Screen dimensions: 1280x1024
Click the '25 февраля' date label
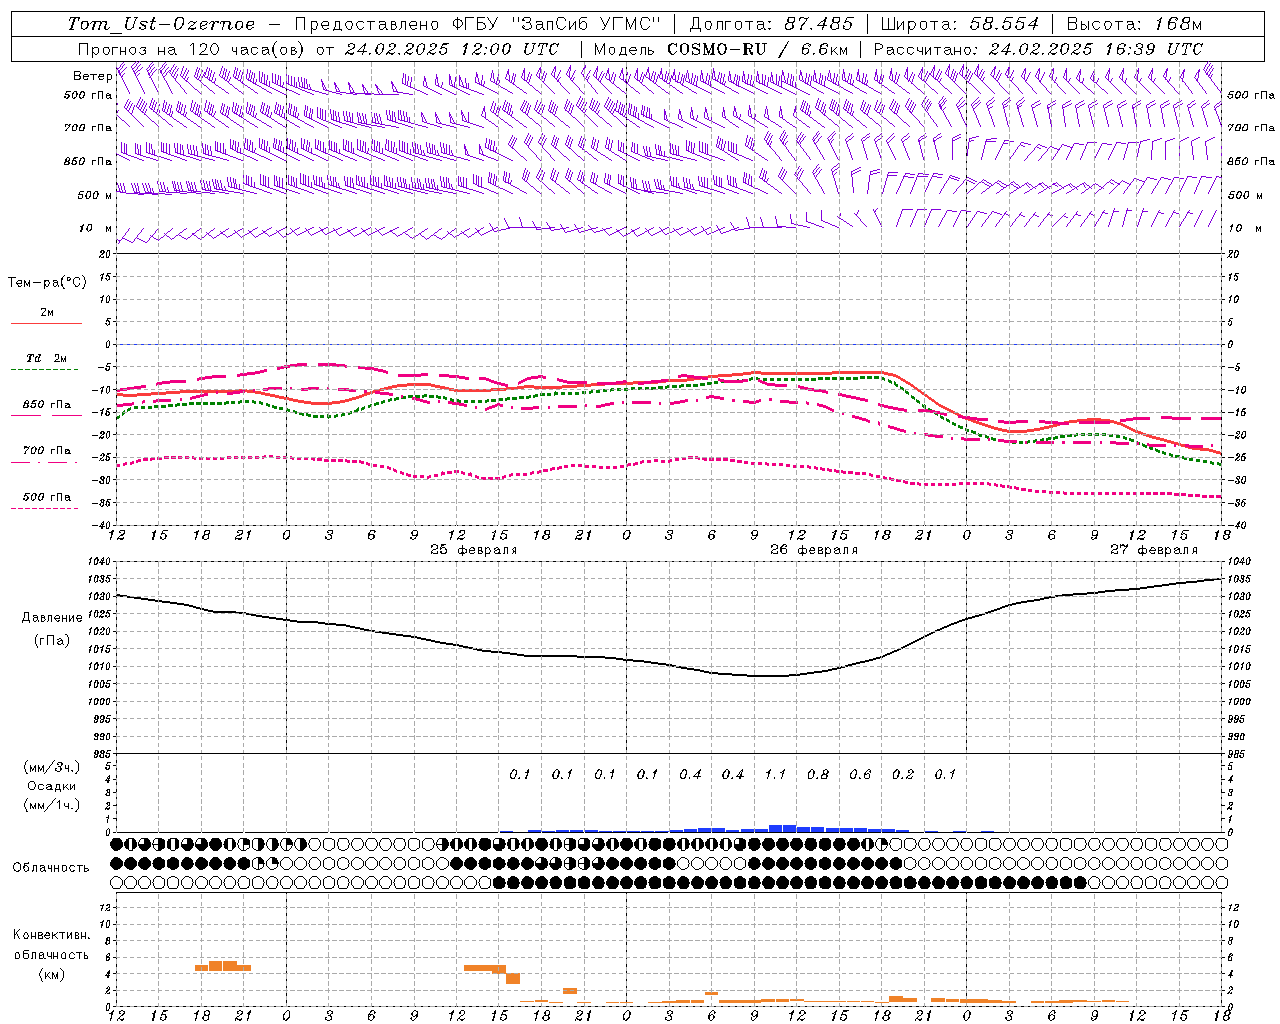coord(474,550)
